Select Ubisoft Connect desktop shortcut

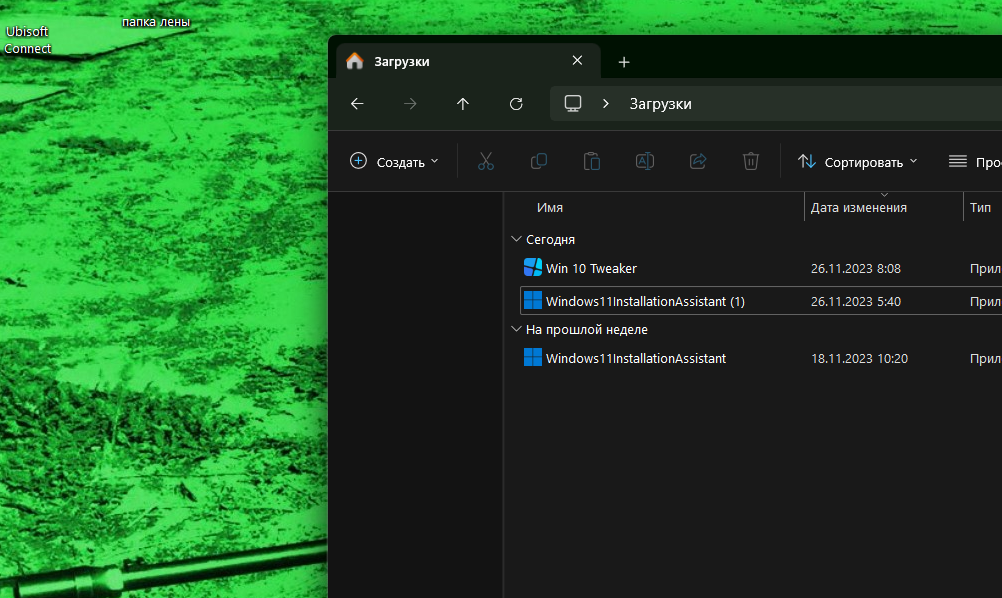27,40
